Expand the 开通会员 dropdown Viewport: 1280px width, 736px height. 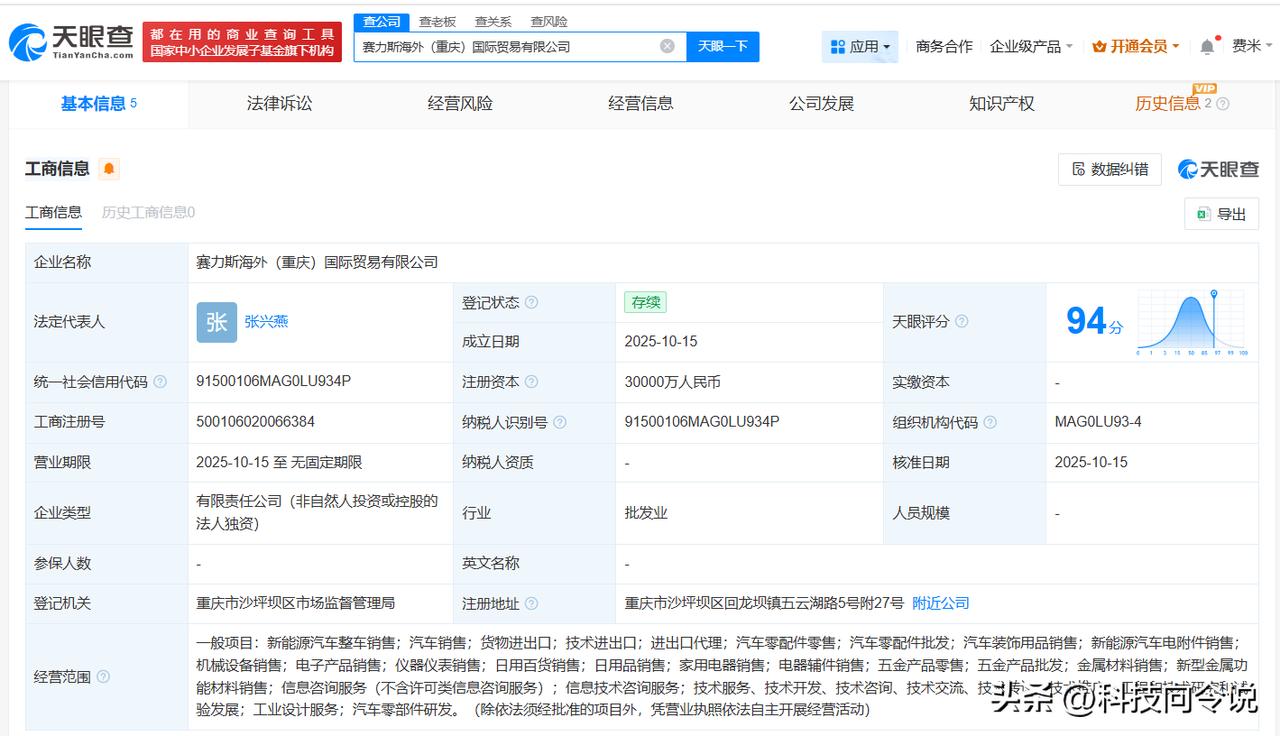pos(1136,46)
